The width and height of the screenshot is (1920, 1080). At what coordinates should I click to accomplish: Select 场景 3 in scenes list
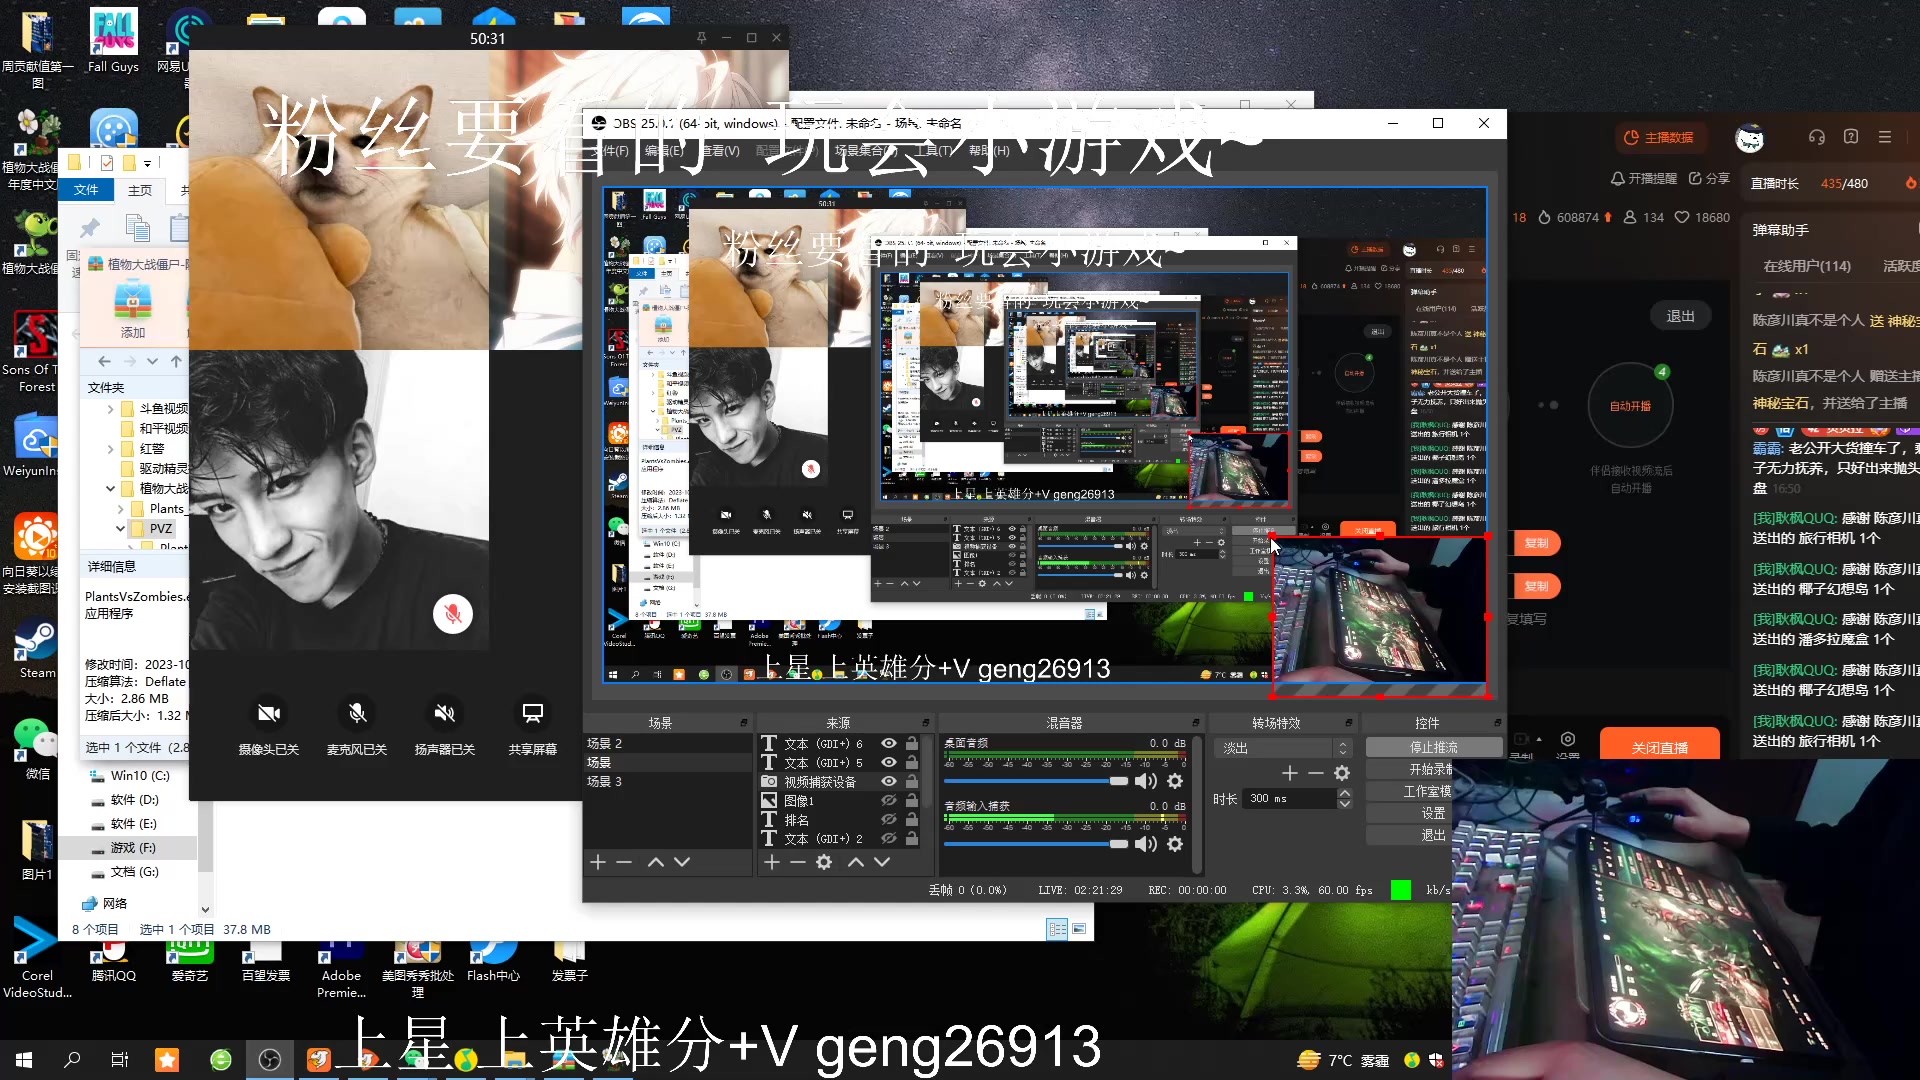(605, 782)
